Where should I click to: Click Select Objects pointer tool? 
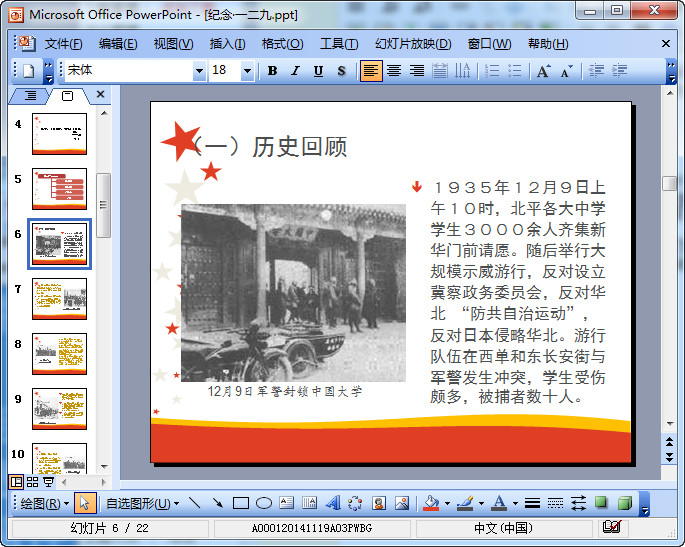click(x=85, y=503)
